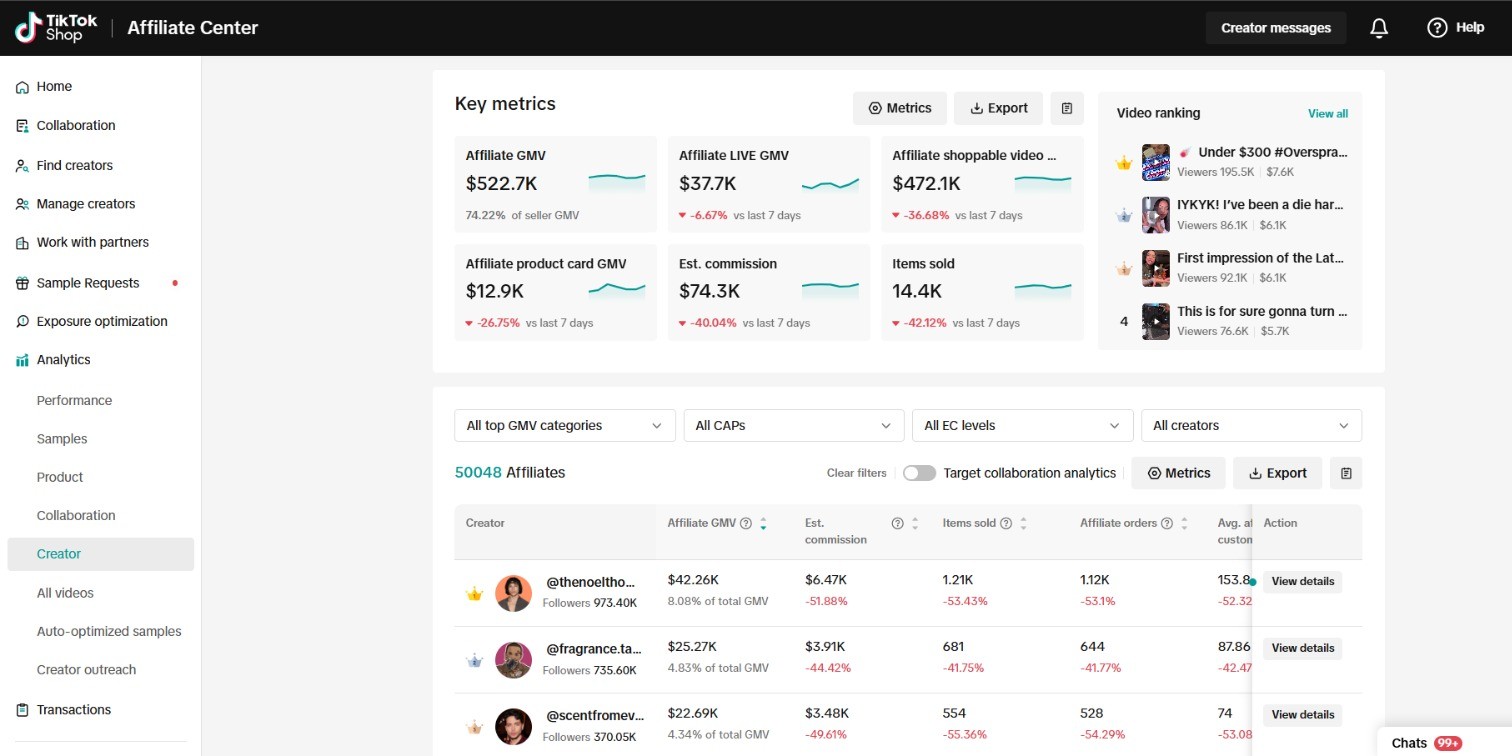
Task: Click the Affiliate GMV info tooltip icon
Action: tap(745, 523)
